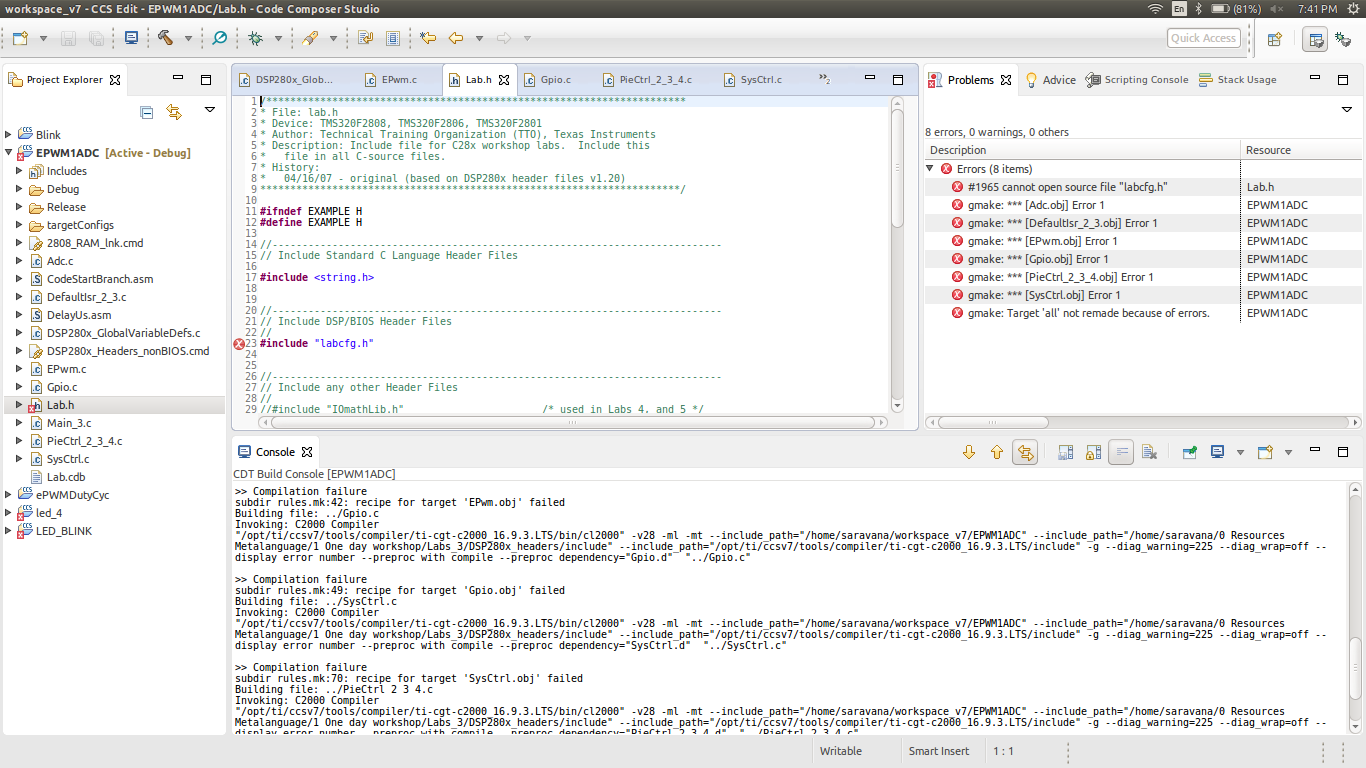Screen dimensions: 1366x768
Task: Expand the Debug folder
Action: point(20,189)
